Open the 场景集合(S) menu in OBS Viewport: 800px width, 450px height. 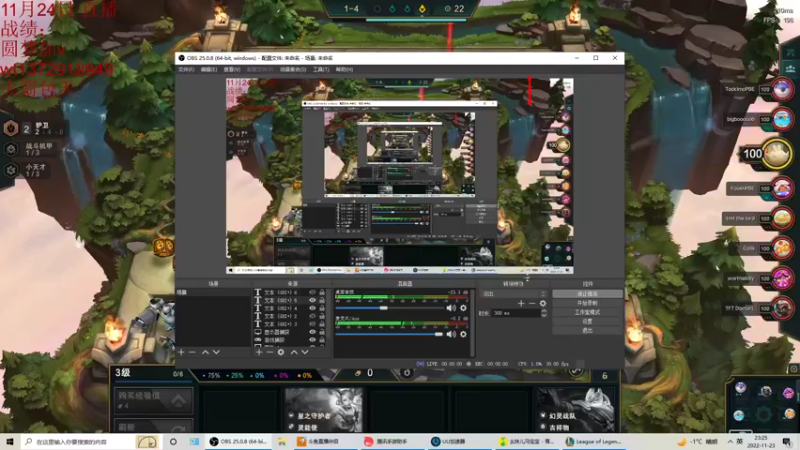coord(293,69)
